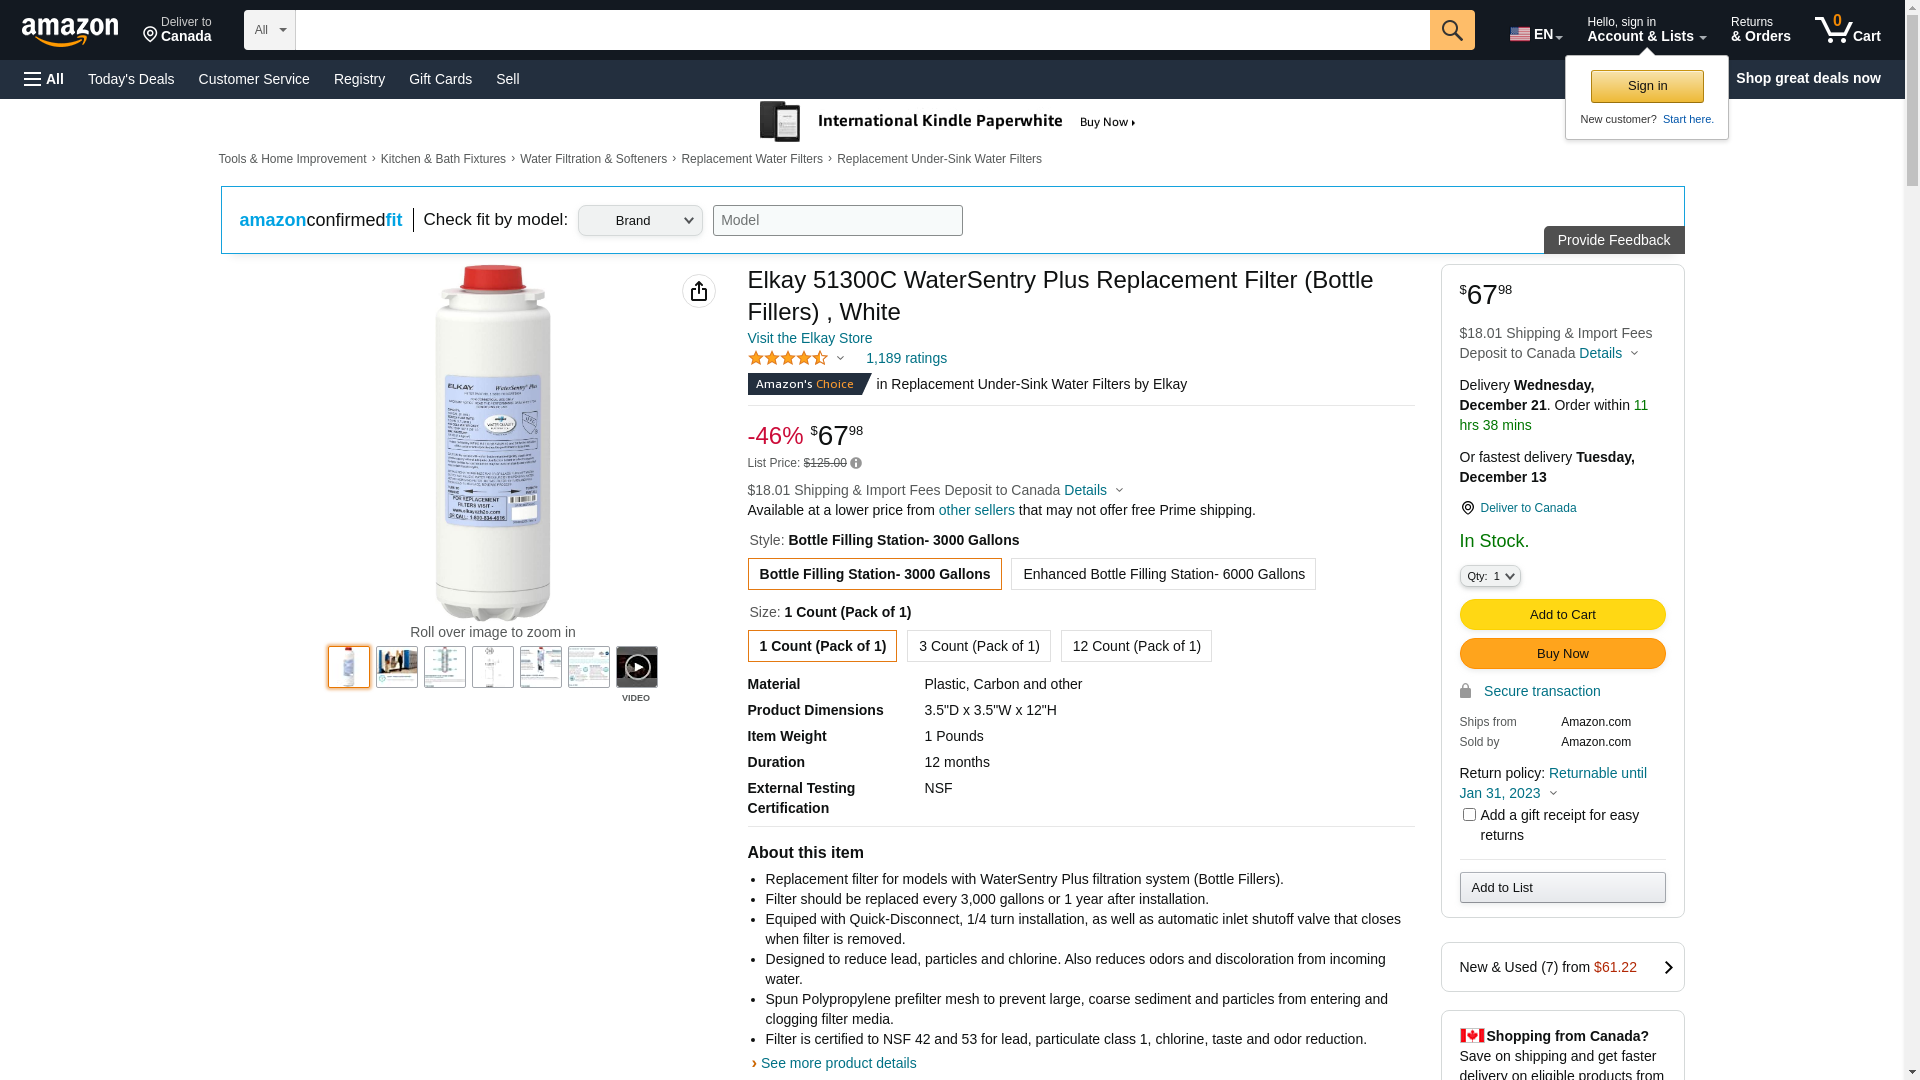The image size is (1920, 1080).
Task: Open the All hamburger menu
Action: coord(44,79)
